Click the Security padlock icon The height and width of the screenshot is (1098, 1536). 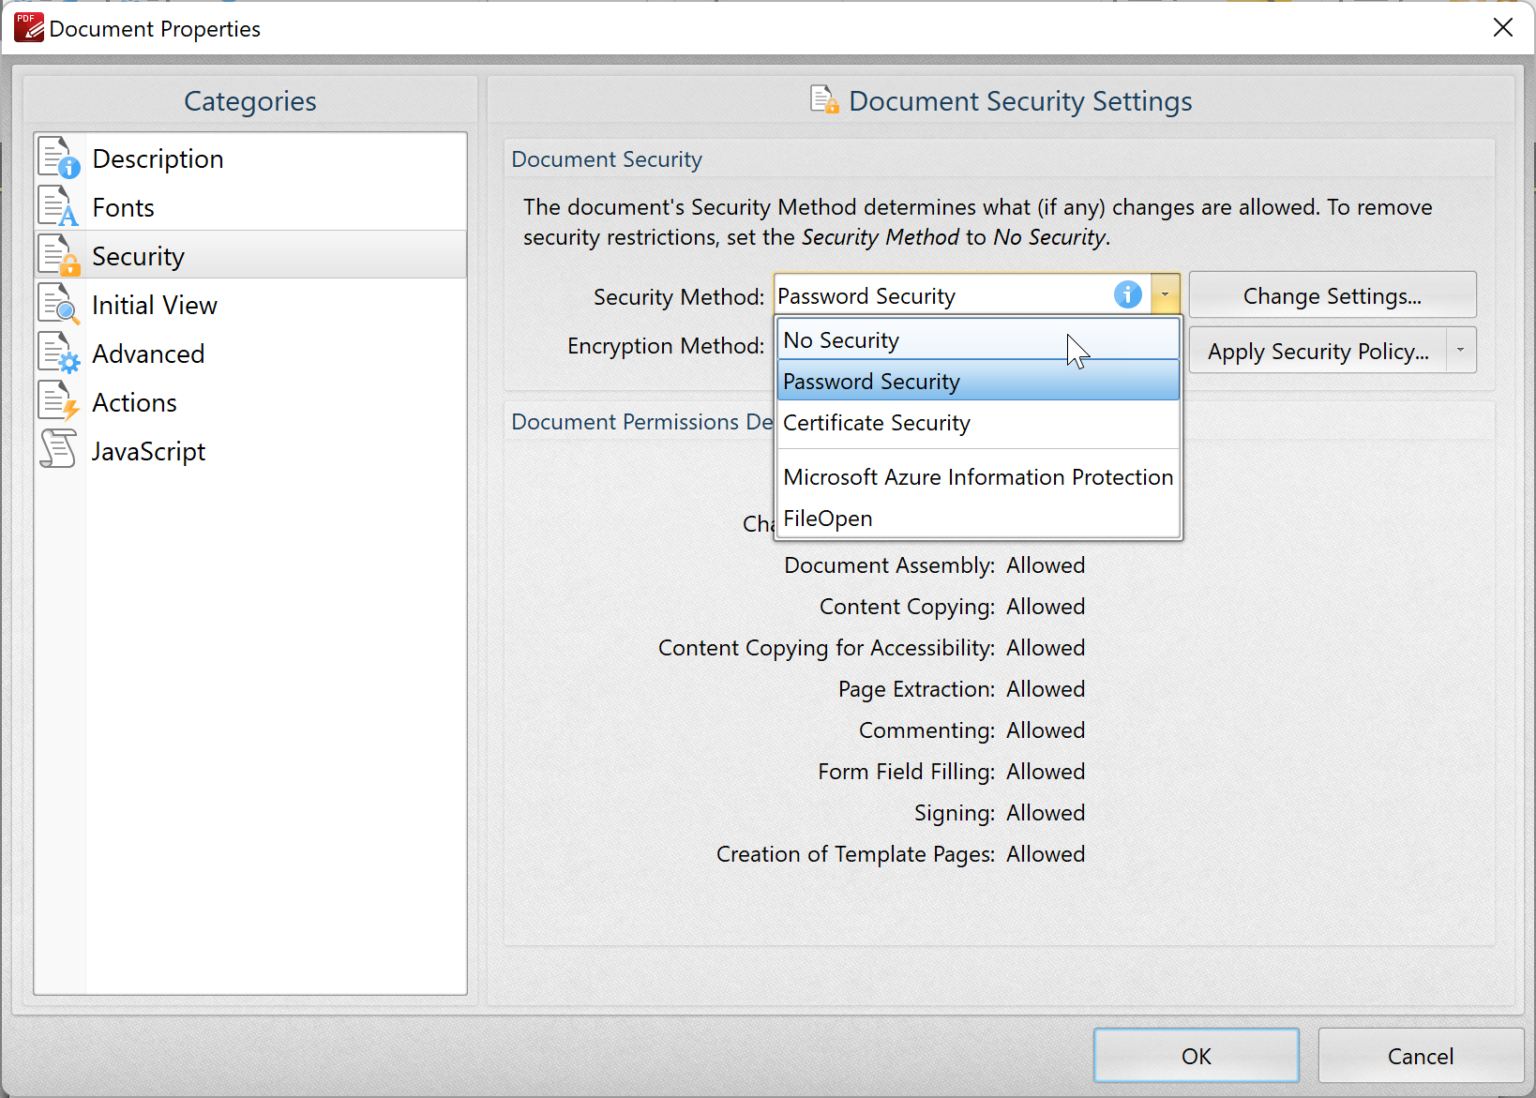point(59,254)
